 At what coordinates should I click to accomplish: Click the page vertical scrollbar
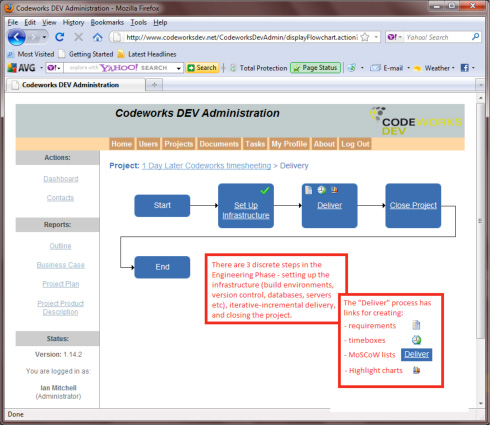(480, 221)
